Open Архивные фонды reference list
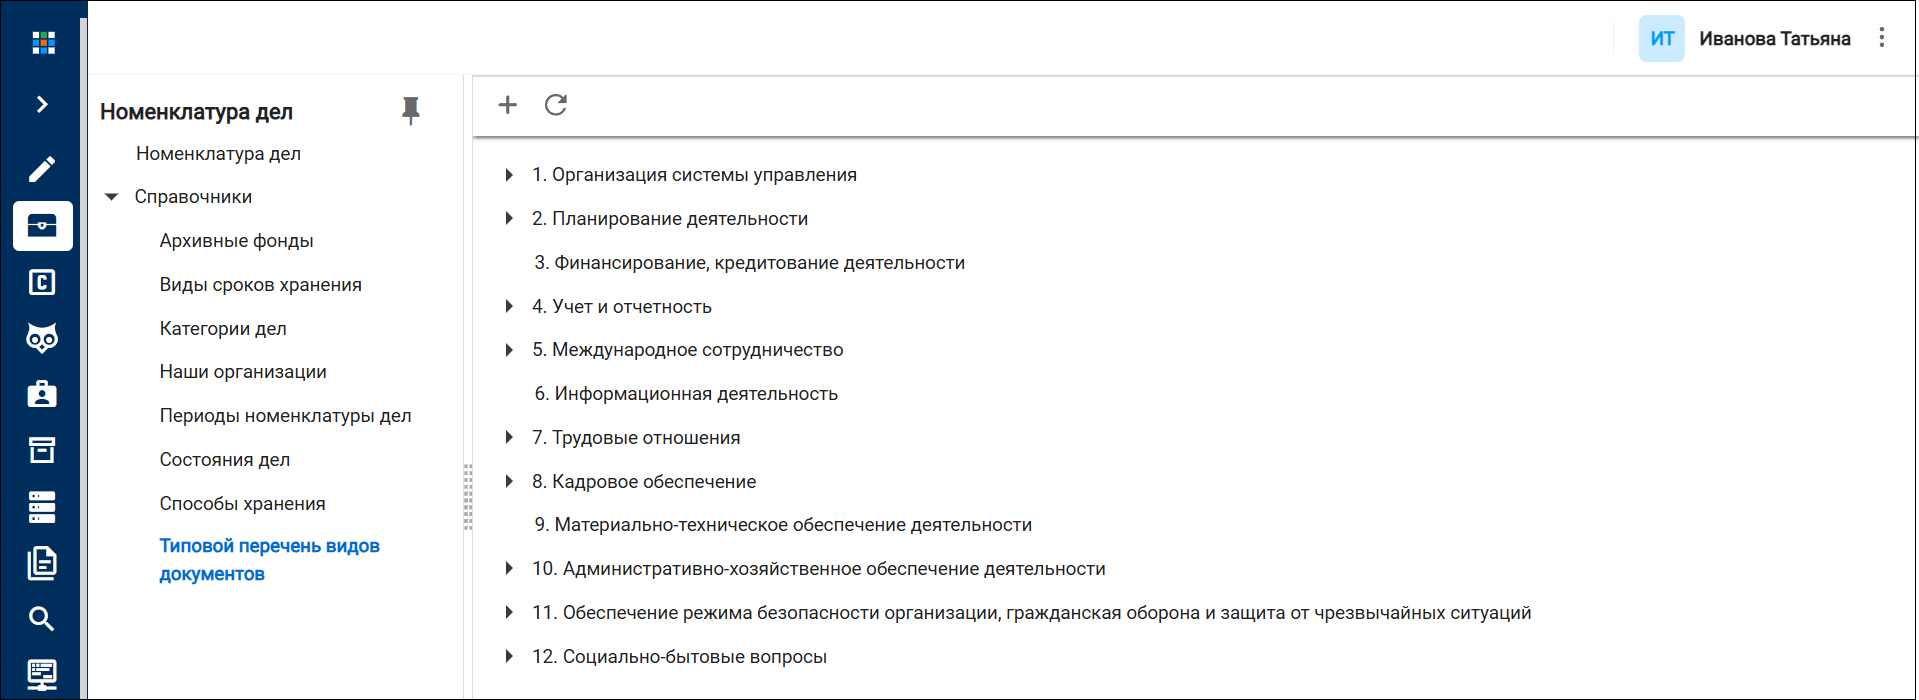Screen dimensions: 1919x700 (x=237, y=241)
